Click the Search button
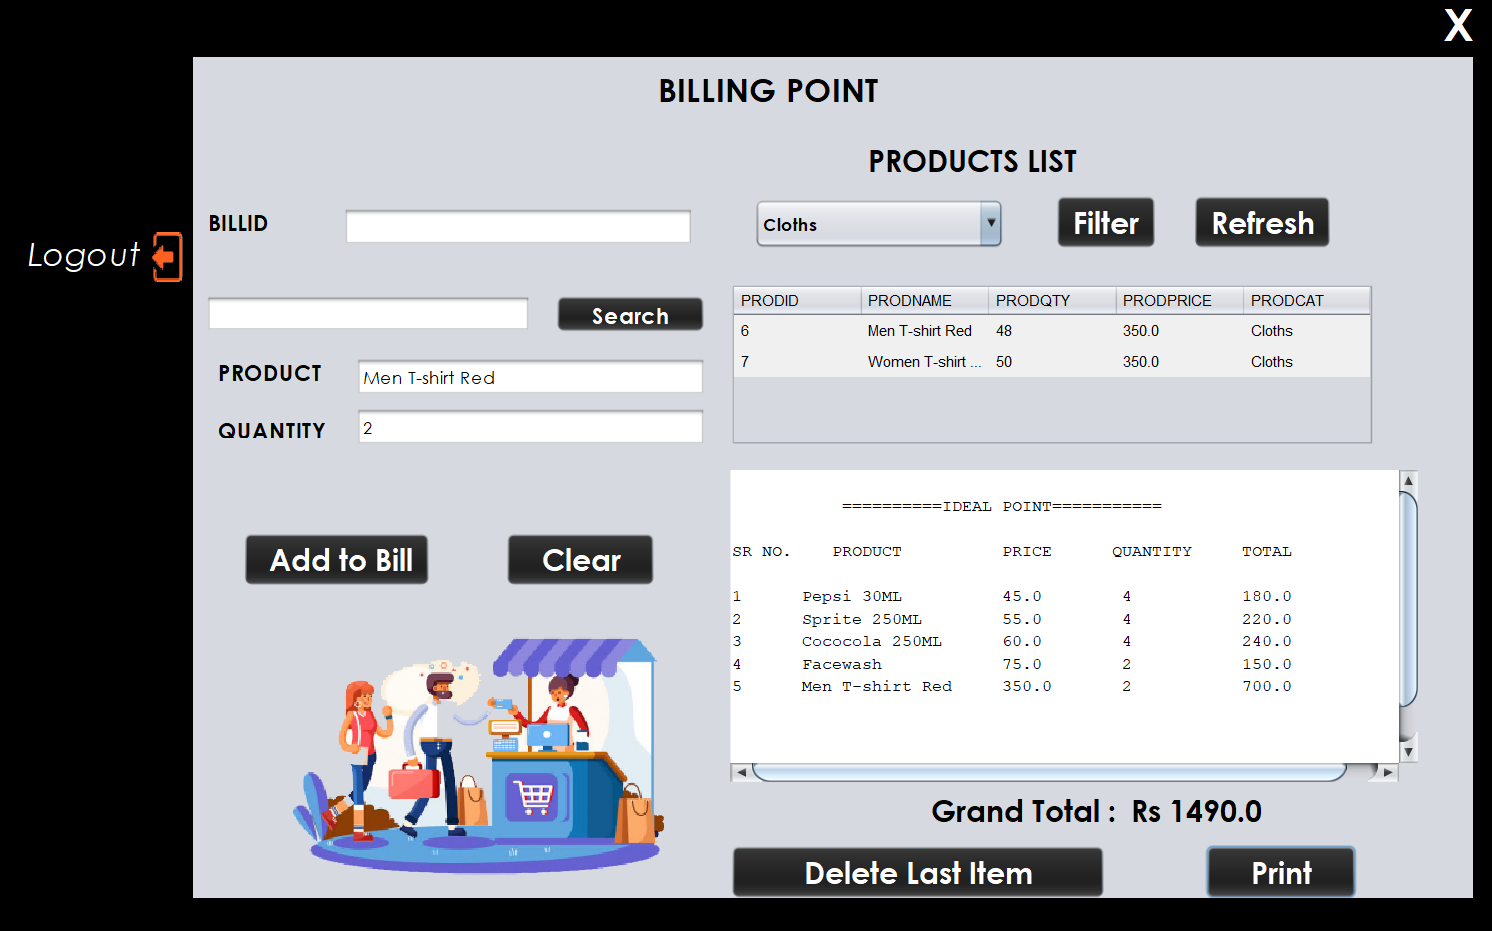 tap(629, 314)
